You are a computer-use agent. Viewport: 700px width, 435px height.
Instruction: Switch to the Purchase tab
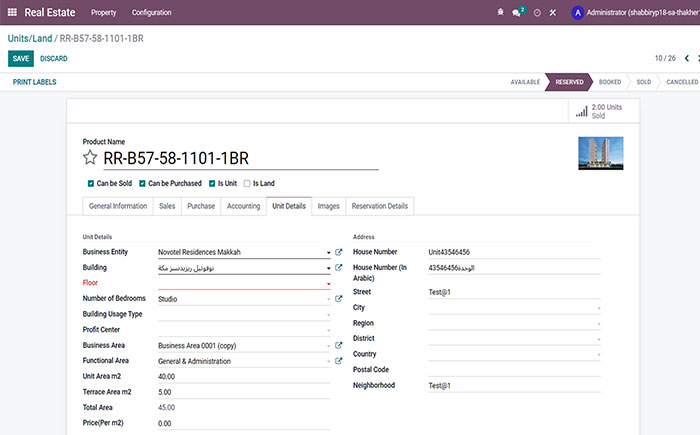click(x=201, y=206)
